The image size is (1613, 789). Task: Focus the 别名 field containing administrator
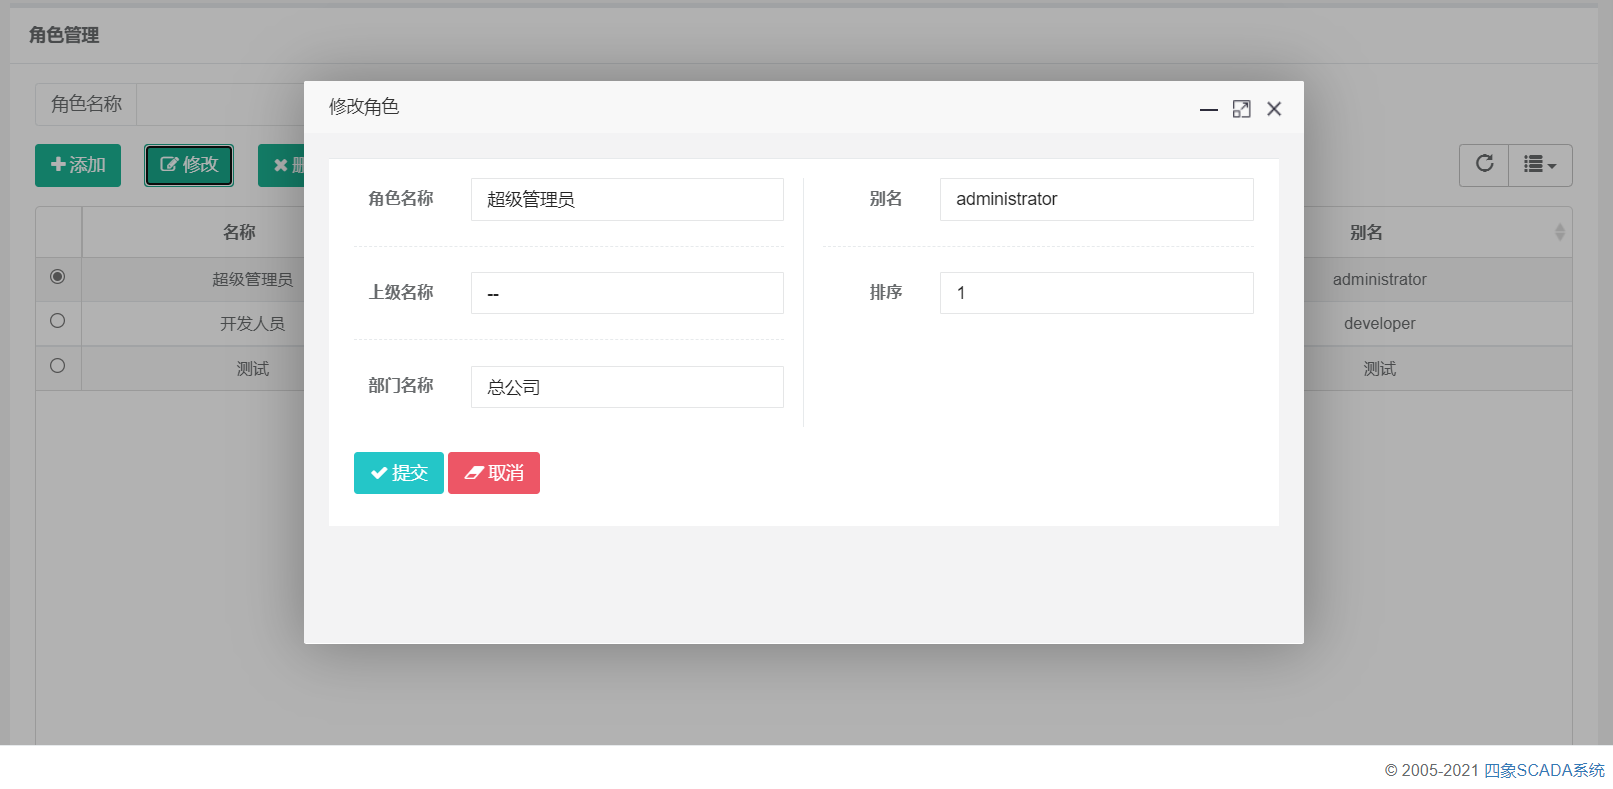point(1096,199)
